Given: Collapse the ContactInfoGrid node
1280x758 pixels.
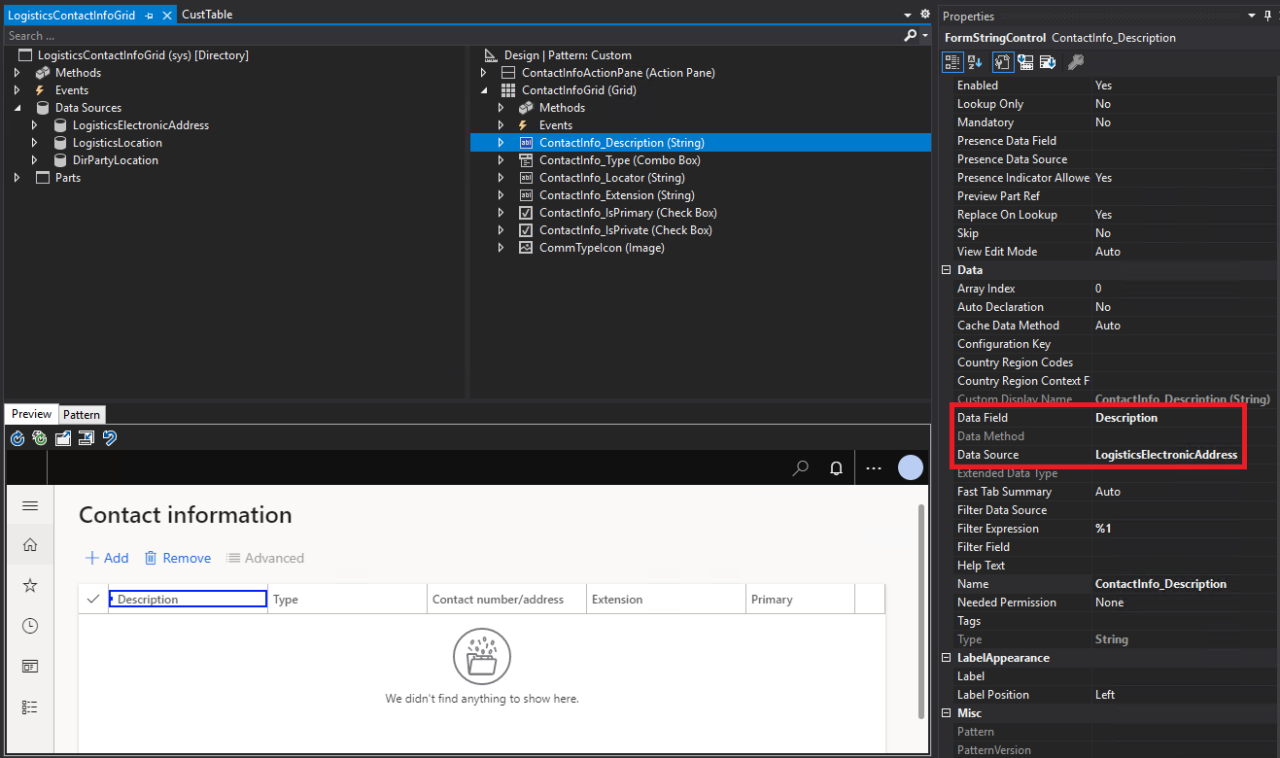Looking at the screenshot, I should [x=484, y=90].
